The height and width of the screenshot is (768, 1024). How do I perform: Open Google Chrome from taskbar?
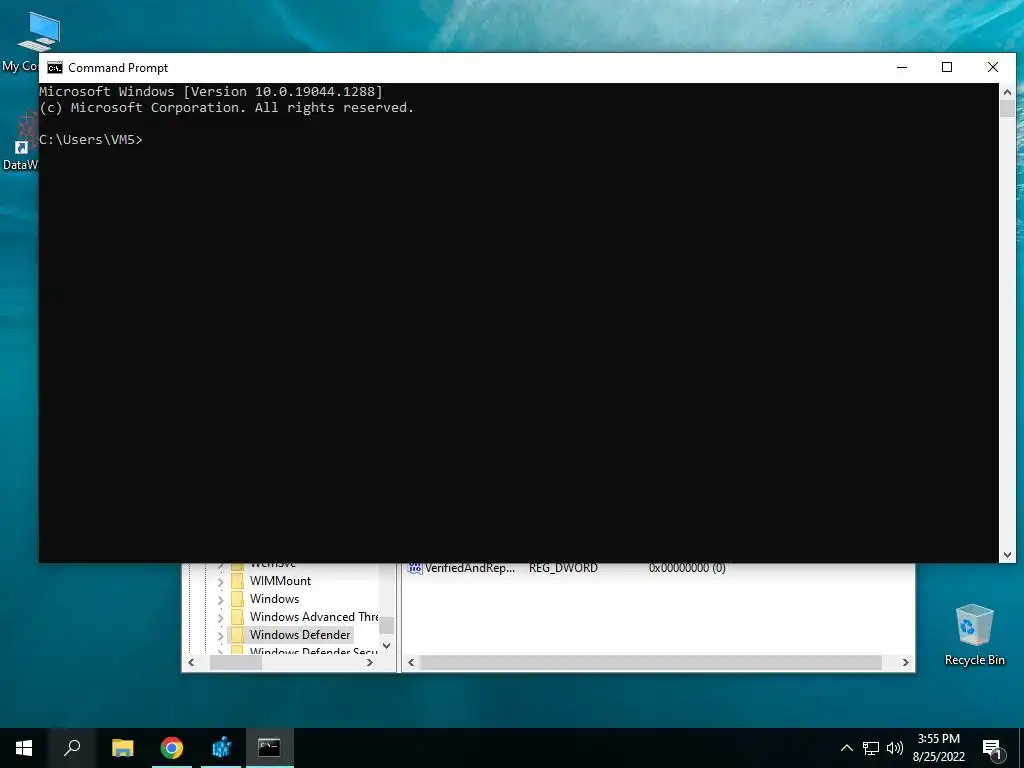click(x=172, y=748)
